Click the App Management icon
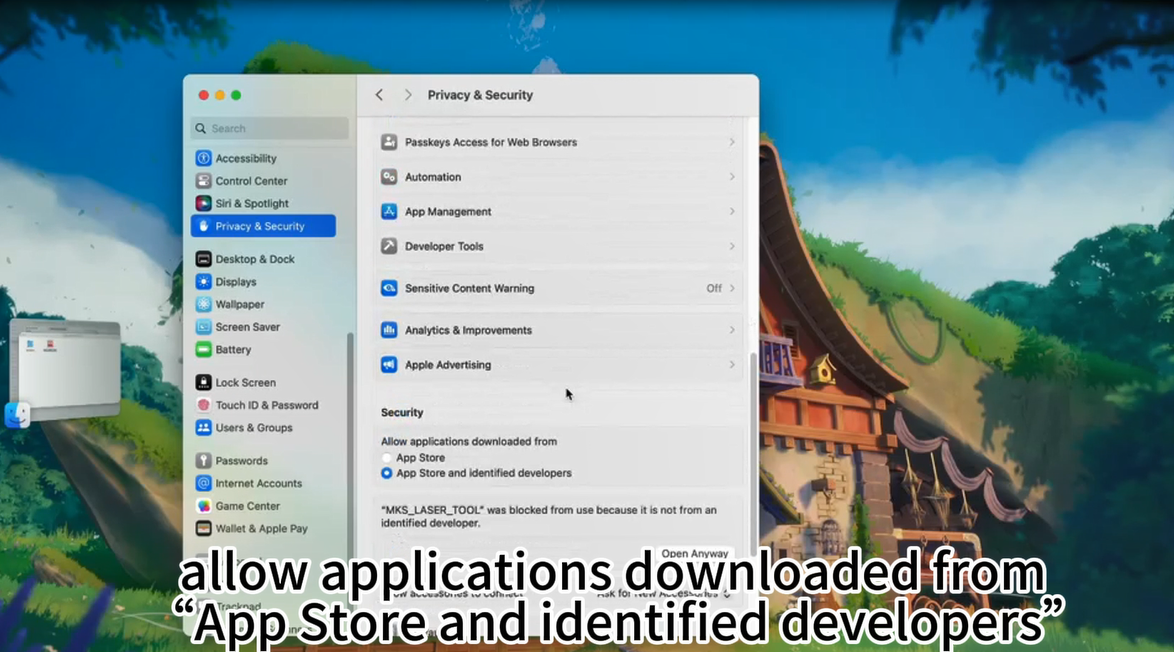This screenshot has height=652, width=1174. [x=389, y=211]
